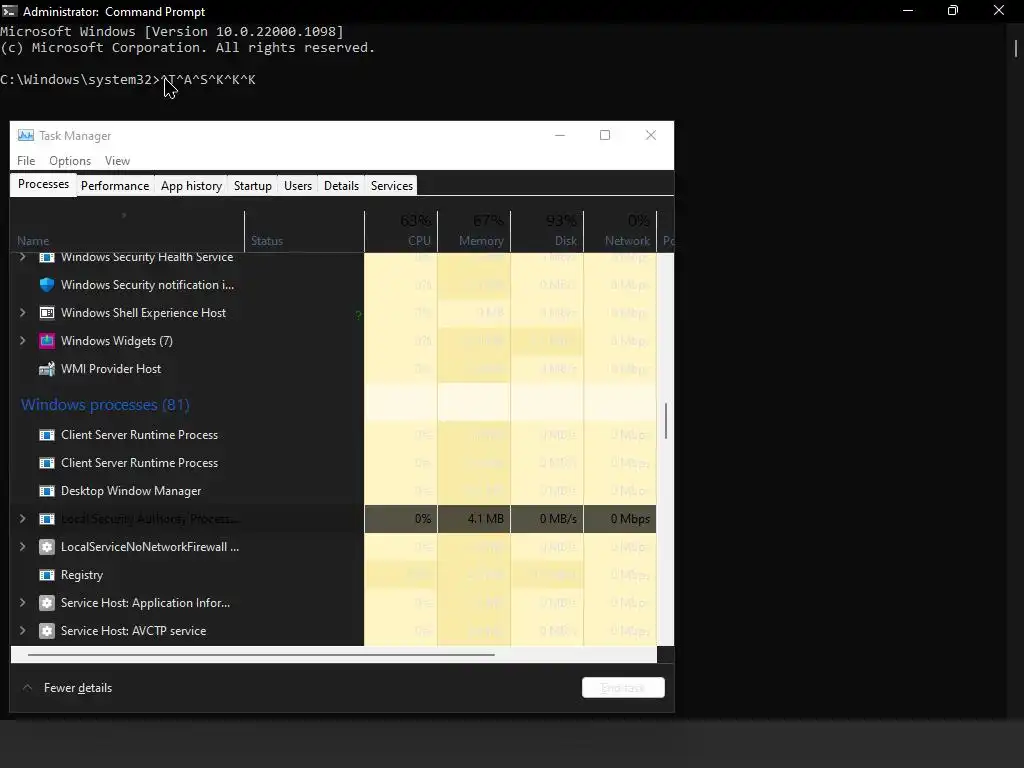Click the Local Security Authority Process icon
Screen dimensions: 1024x768
(x=46, y=519)
